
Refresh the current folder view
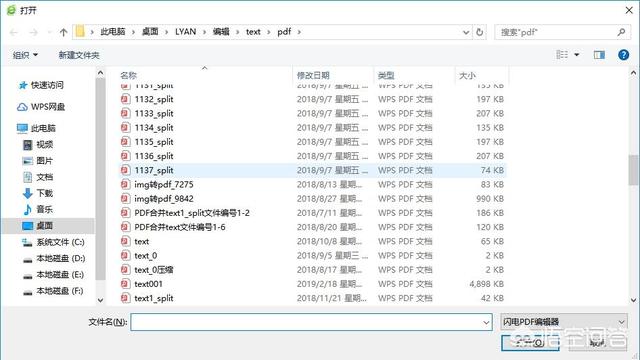click(480, 32)
